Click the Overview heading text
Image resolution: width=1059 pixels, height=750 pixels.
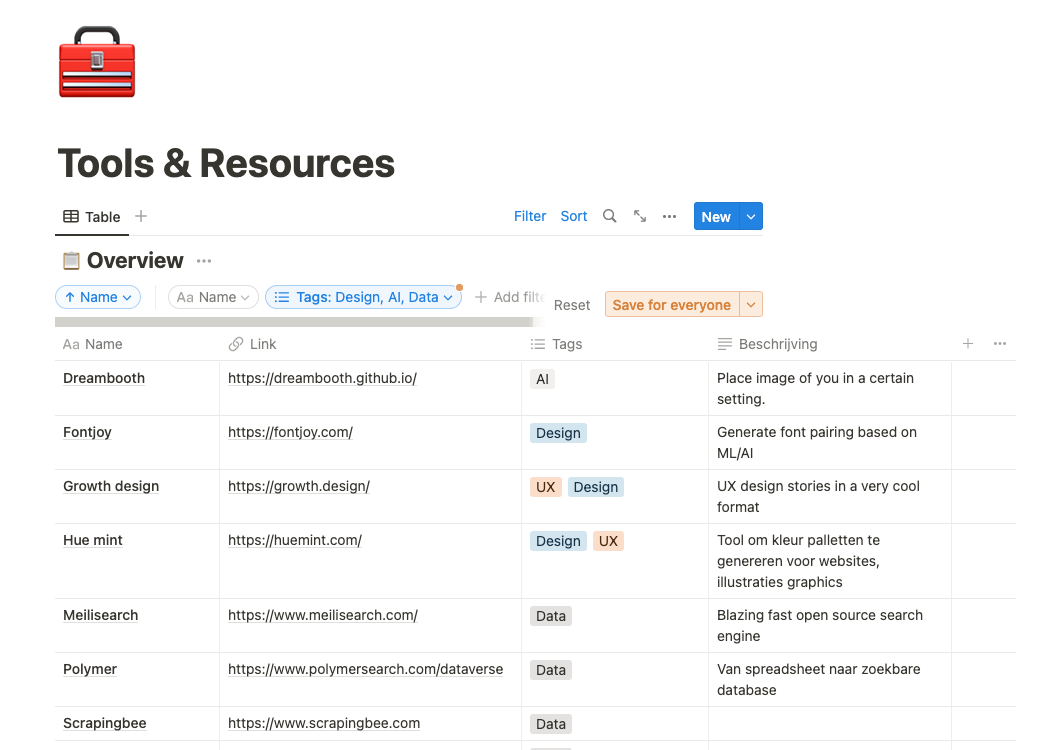pyautogui.click(x=135, y=260)
